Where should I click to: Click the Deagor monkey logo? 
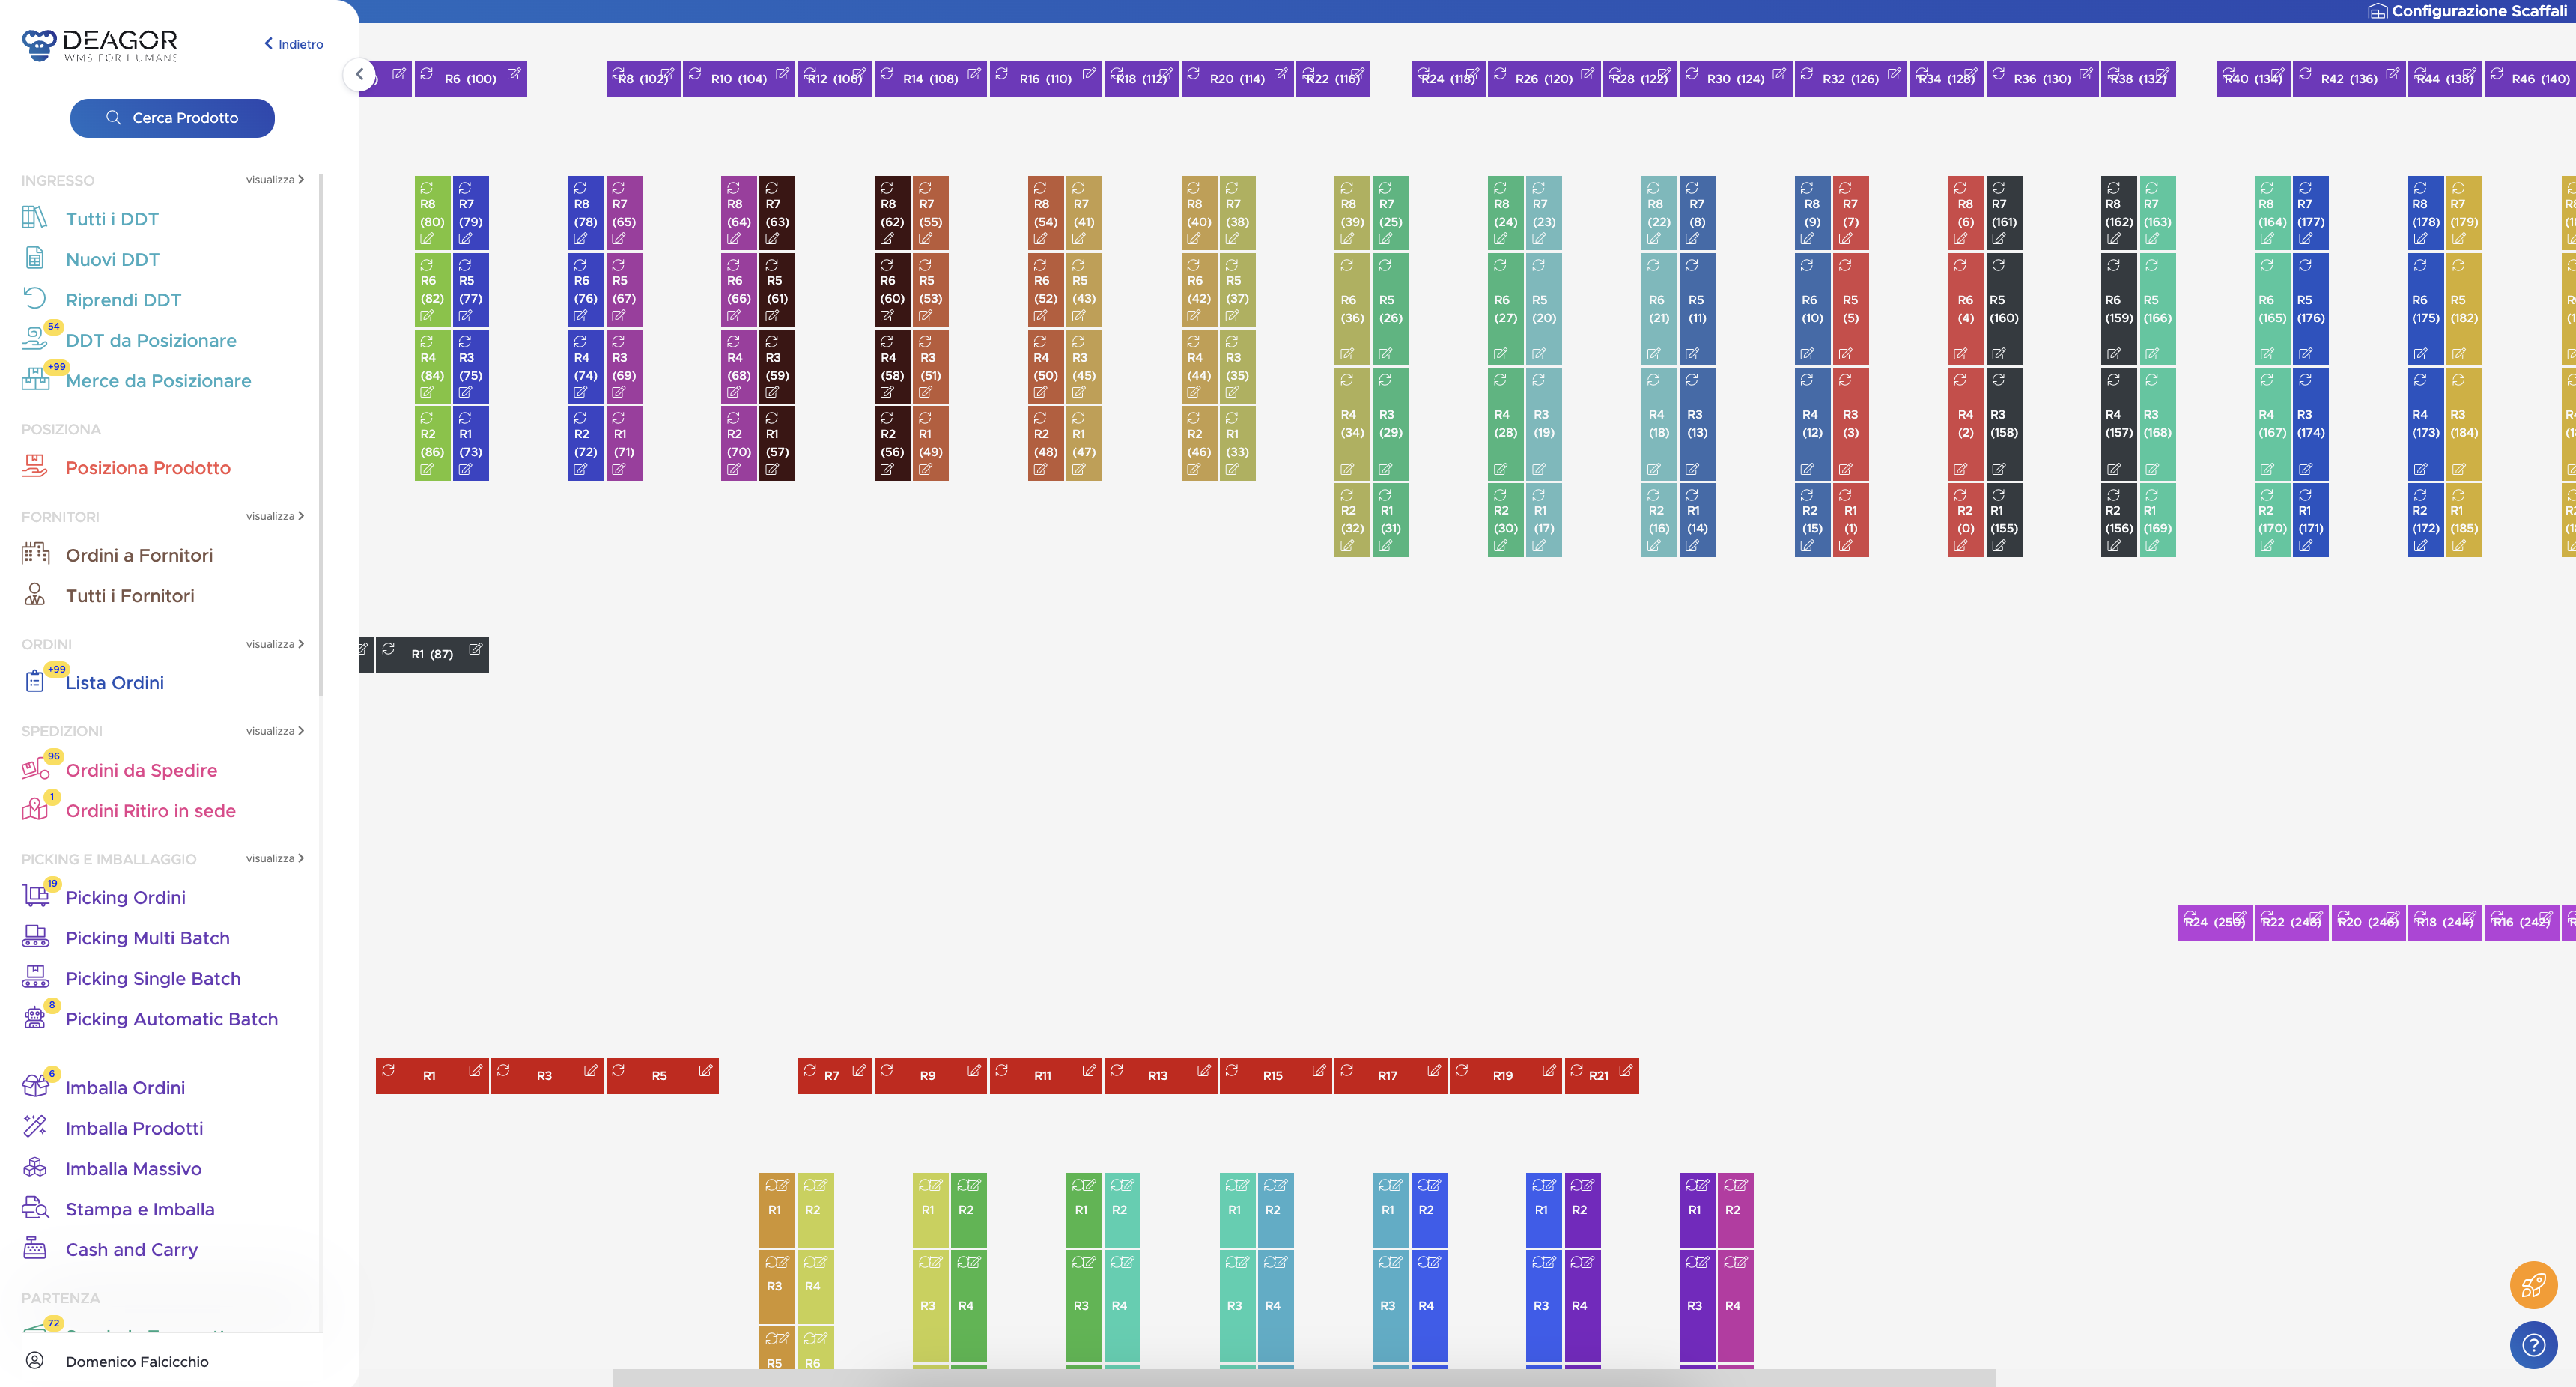38,44
